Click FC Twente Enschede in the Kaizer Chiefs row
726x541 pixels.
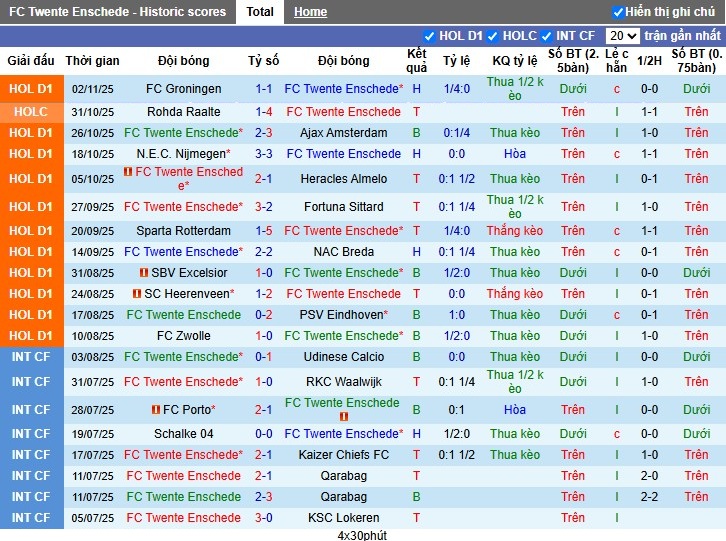(x=183, y=455)
